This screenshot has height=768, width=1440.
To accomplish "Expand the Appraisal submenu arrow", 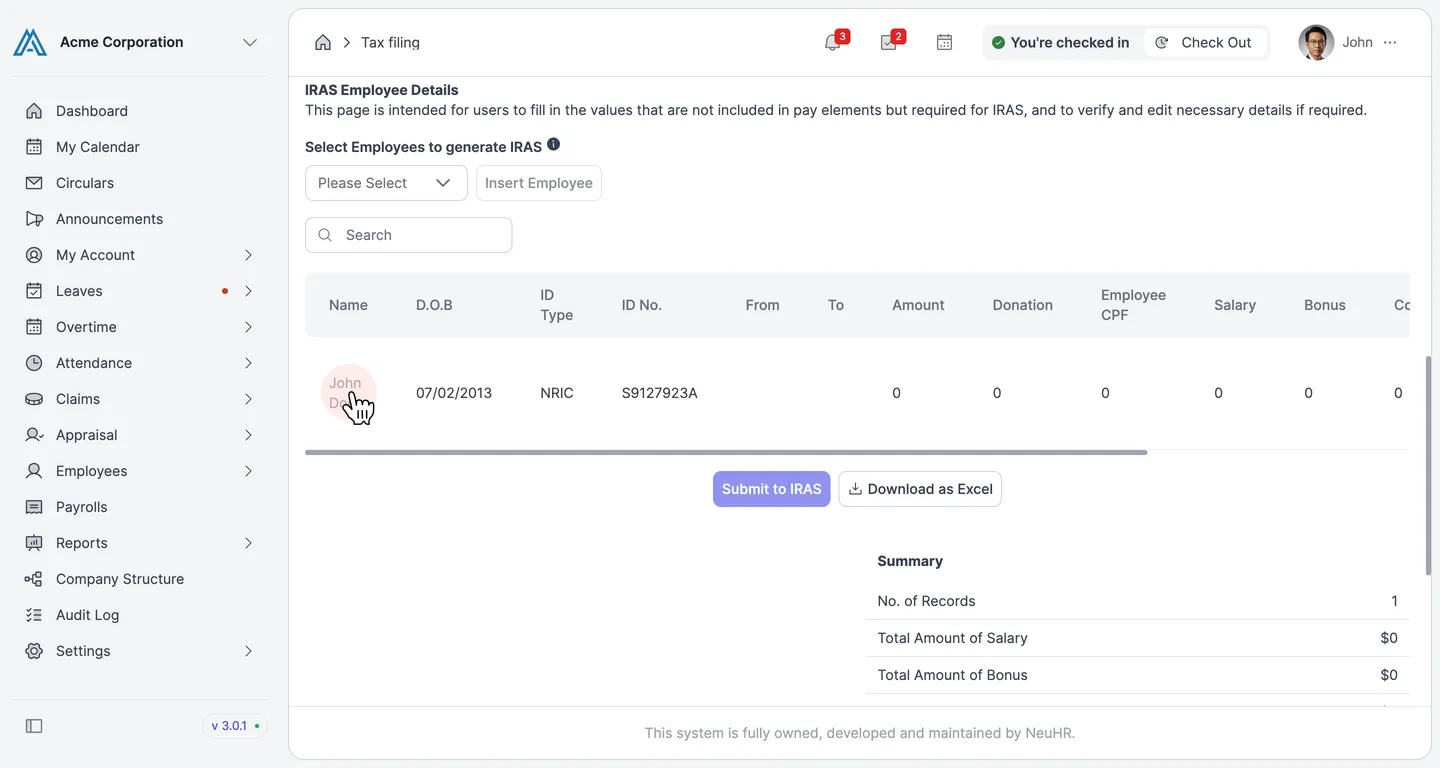I will point(248,435).
